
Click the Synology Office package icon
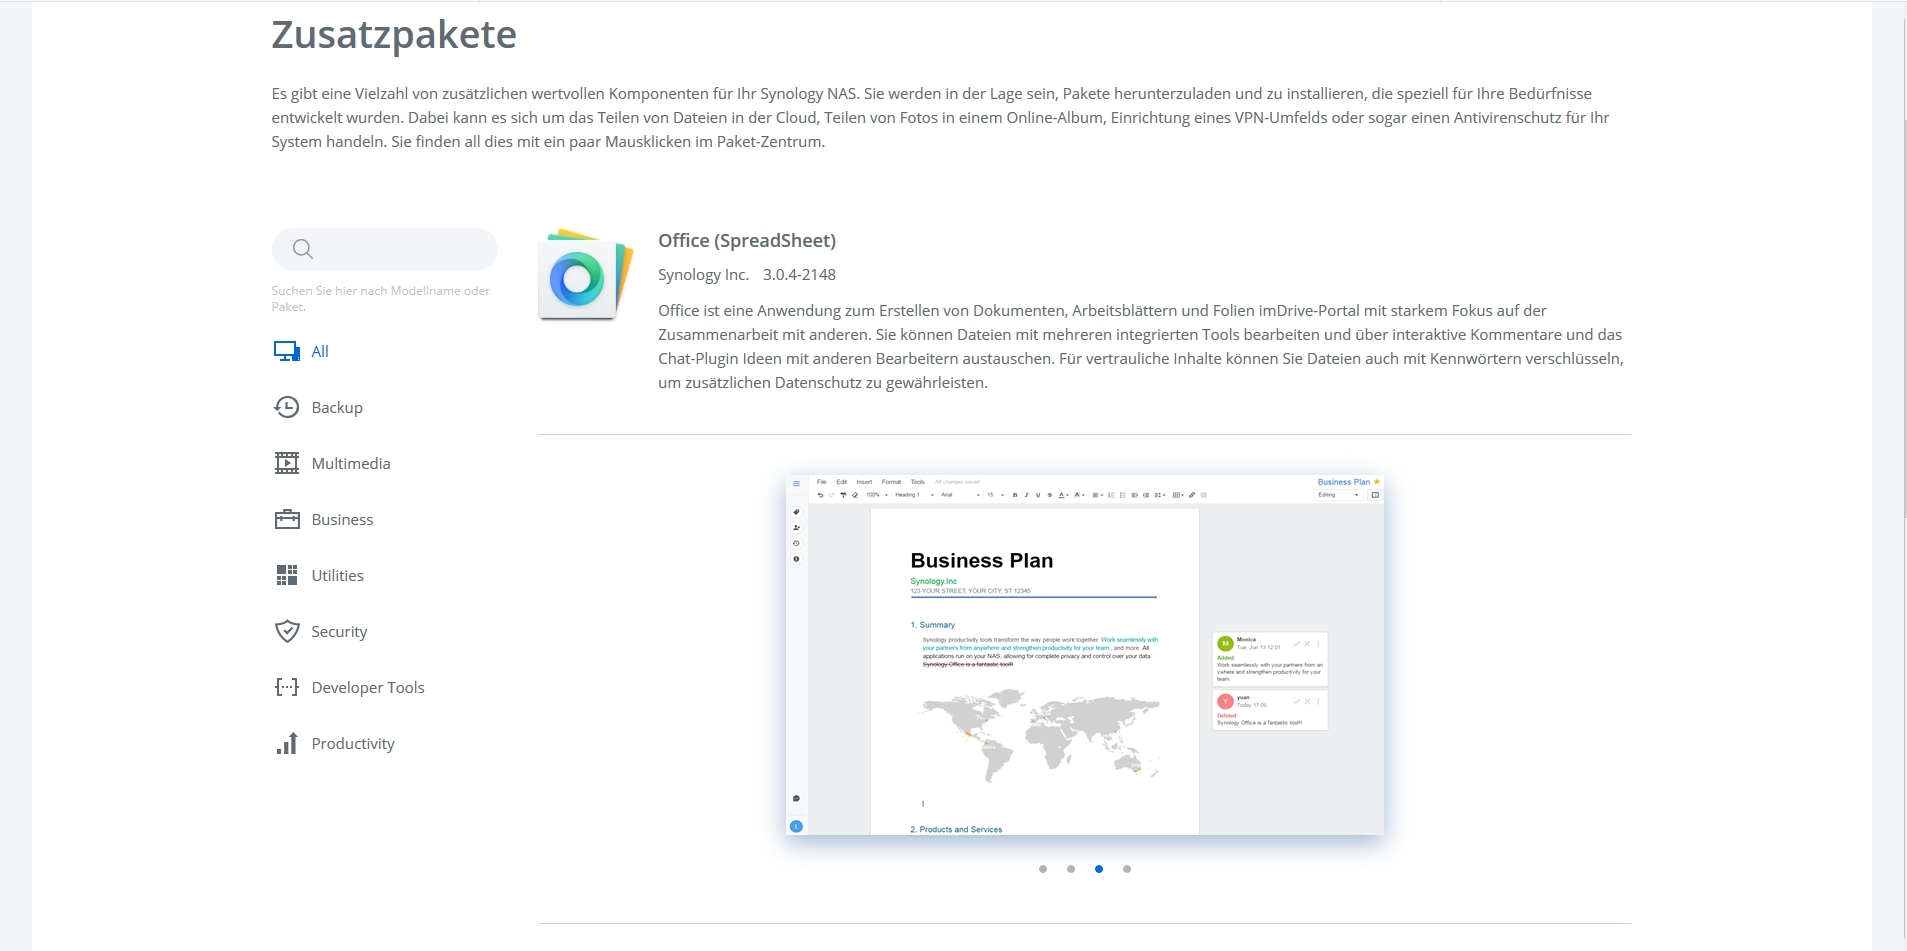[x=586, y=275]
